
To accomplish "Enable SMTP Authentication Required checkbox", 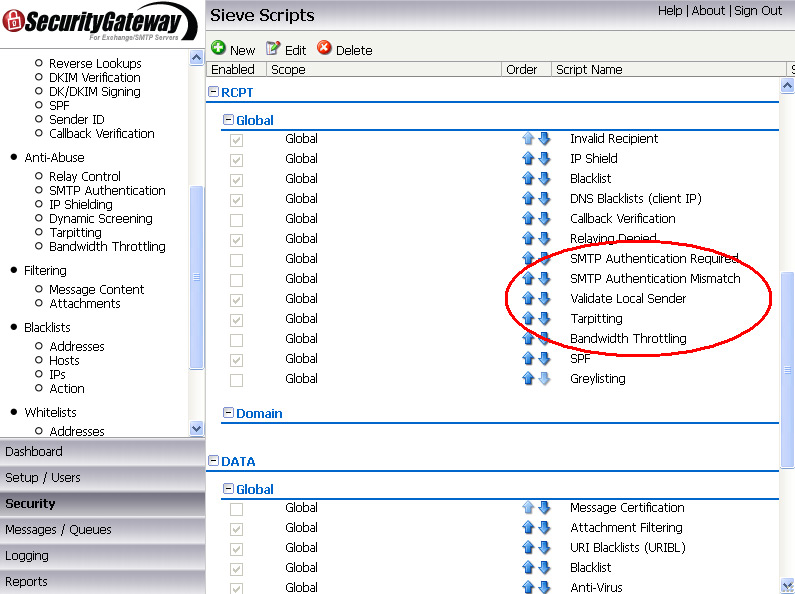I will (236, 261).
